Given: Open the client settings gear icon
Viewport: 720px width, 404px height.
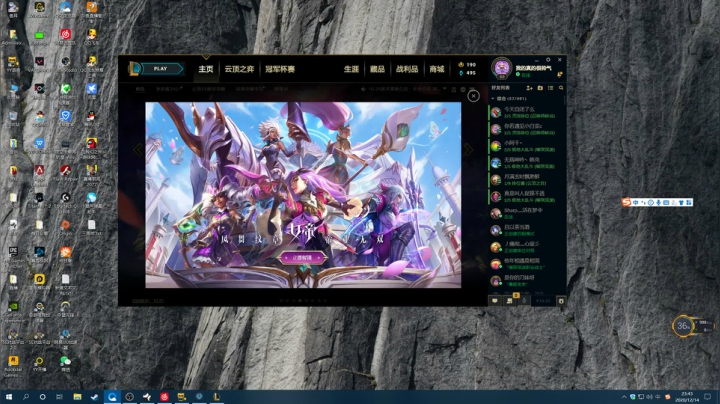Looking at the screenshot, I should pyautogui.click(x=548, y=60).
